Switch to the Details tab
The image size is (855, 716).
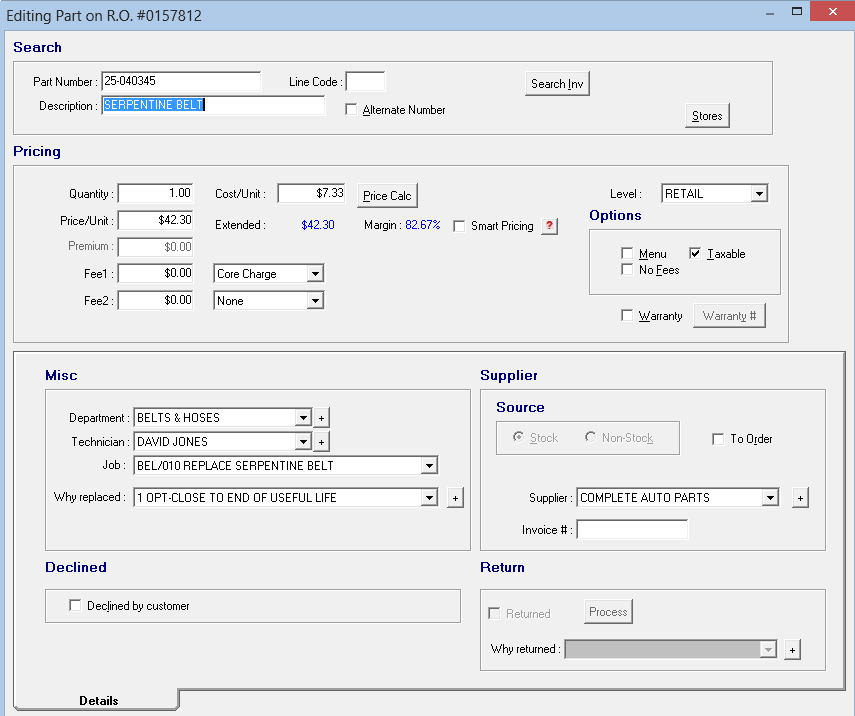tap(100, 700)
